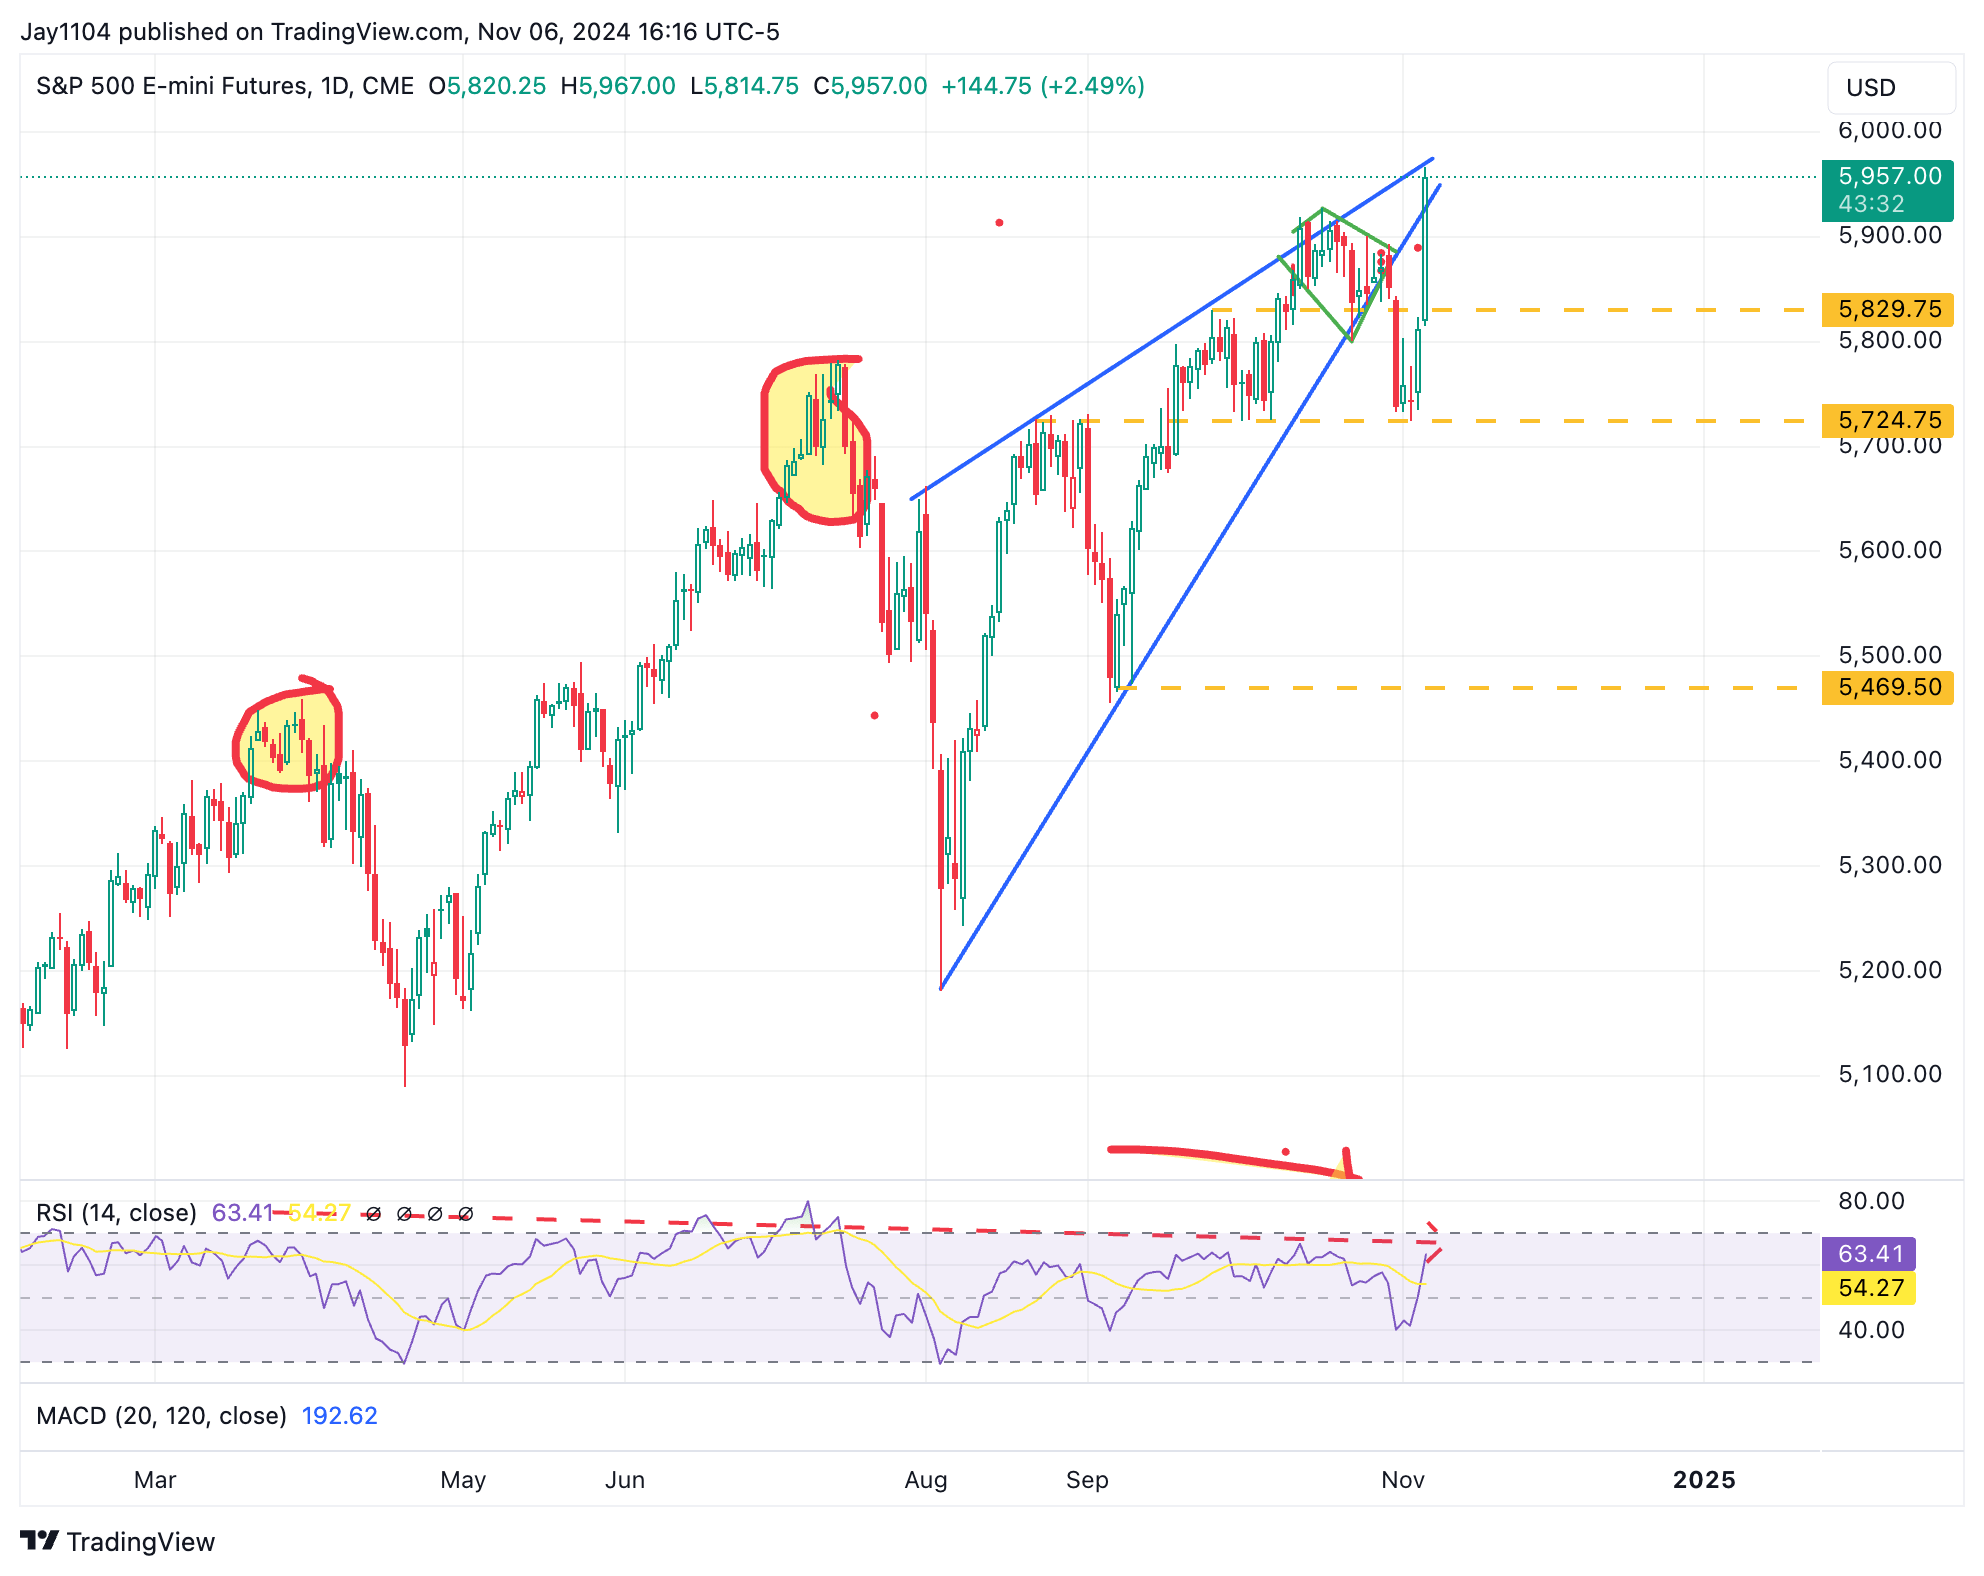Click the RSI 40.00 axis label

pyautogui.click(x=1871, y=1330)
